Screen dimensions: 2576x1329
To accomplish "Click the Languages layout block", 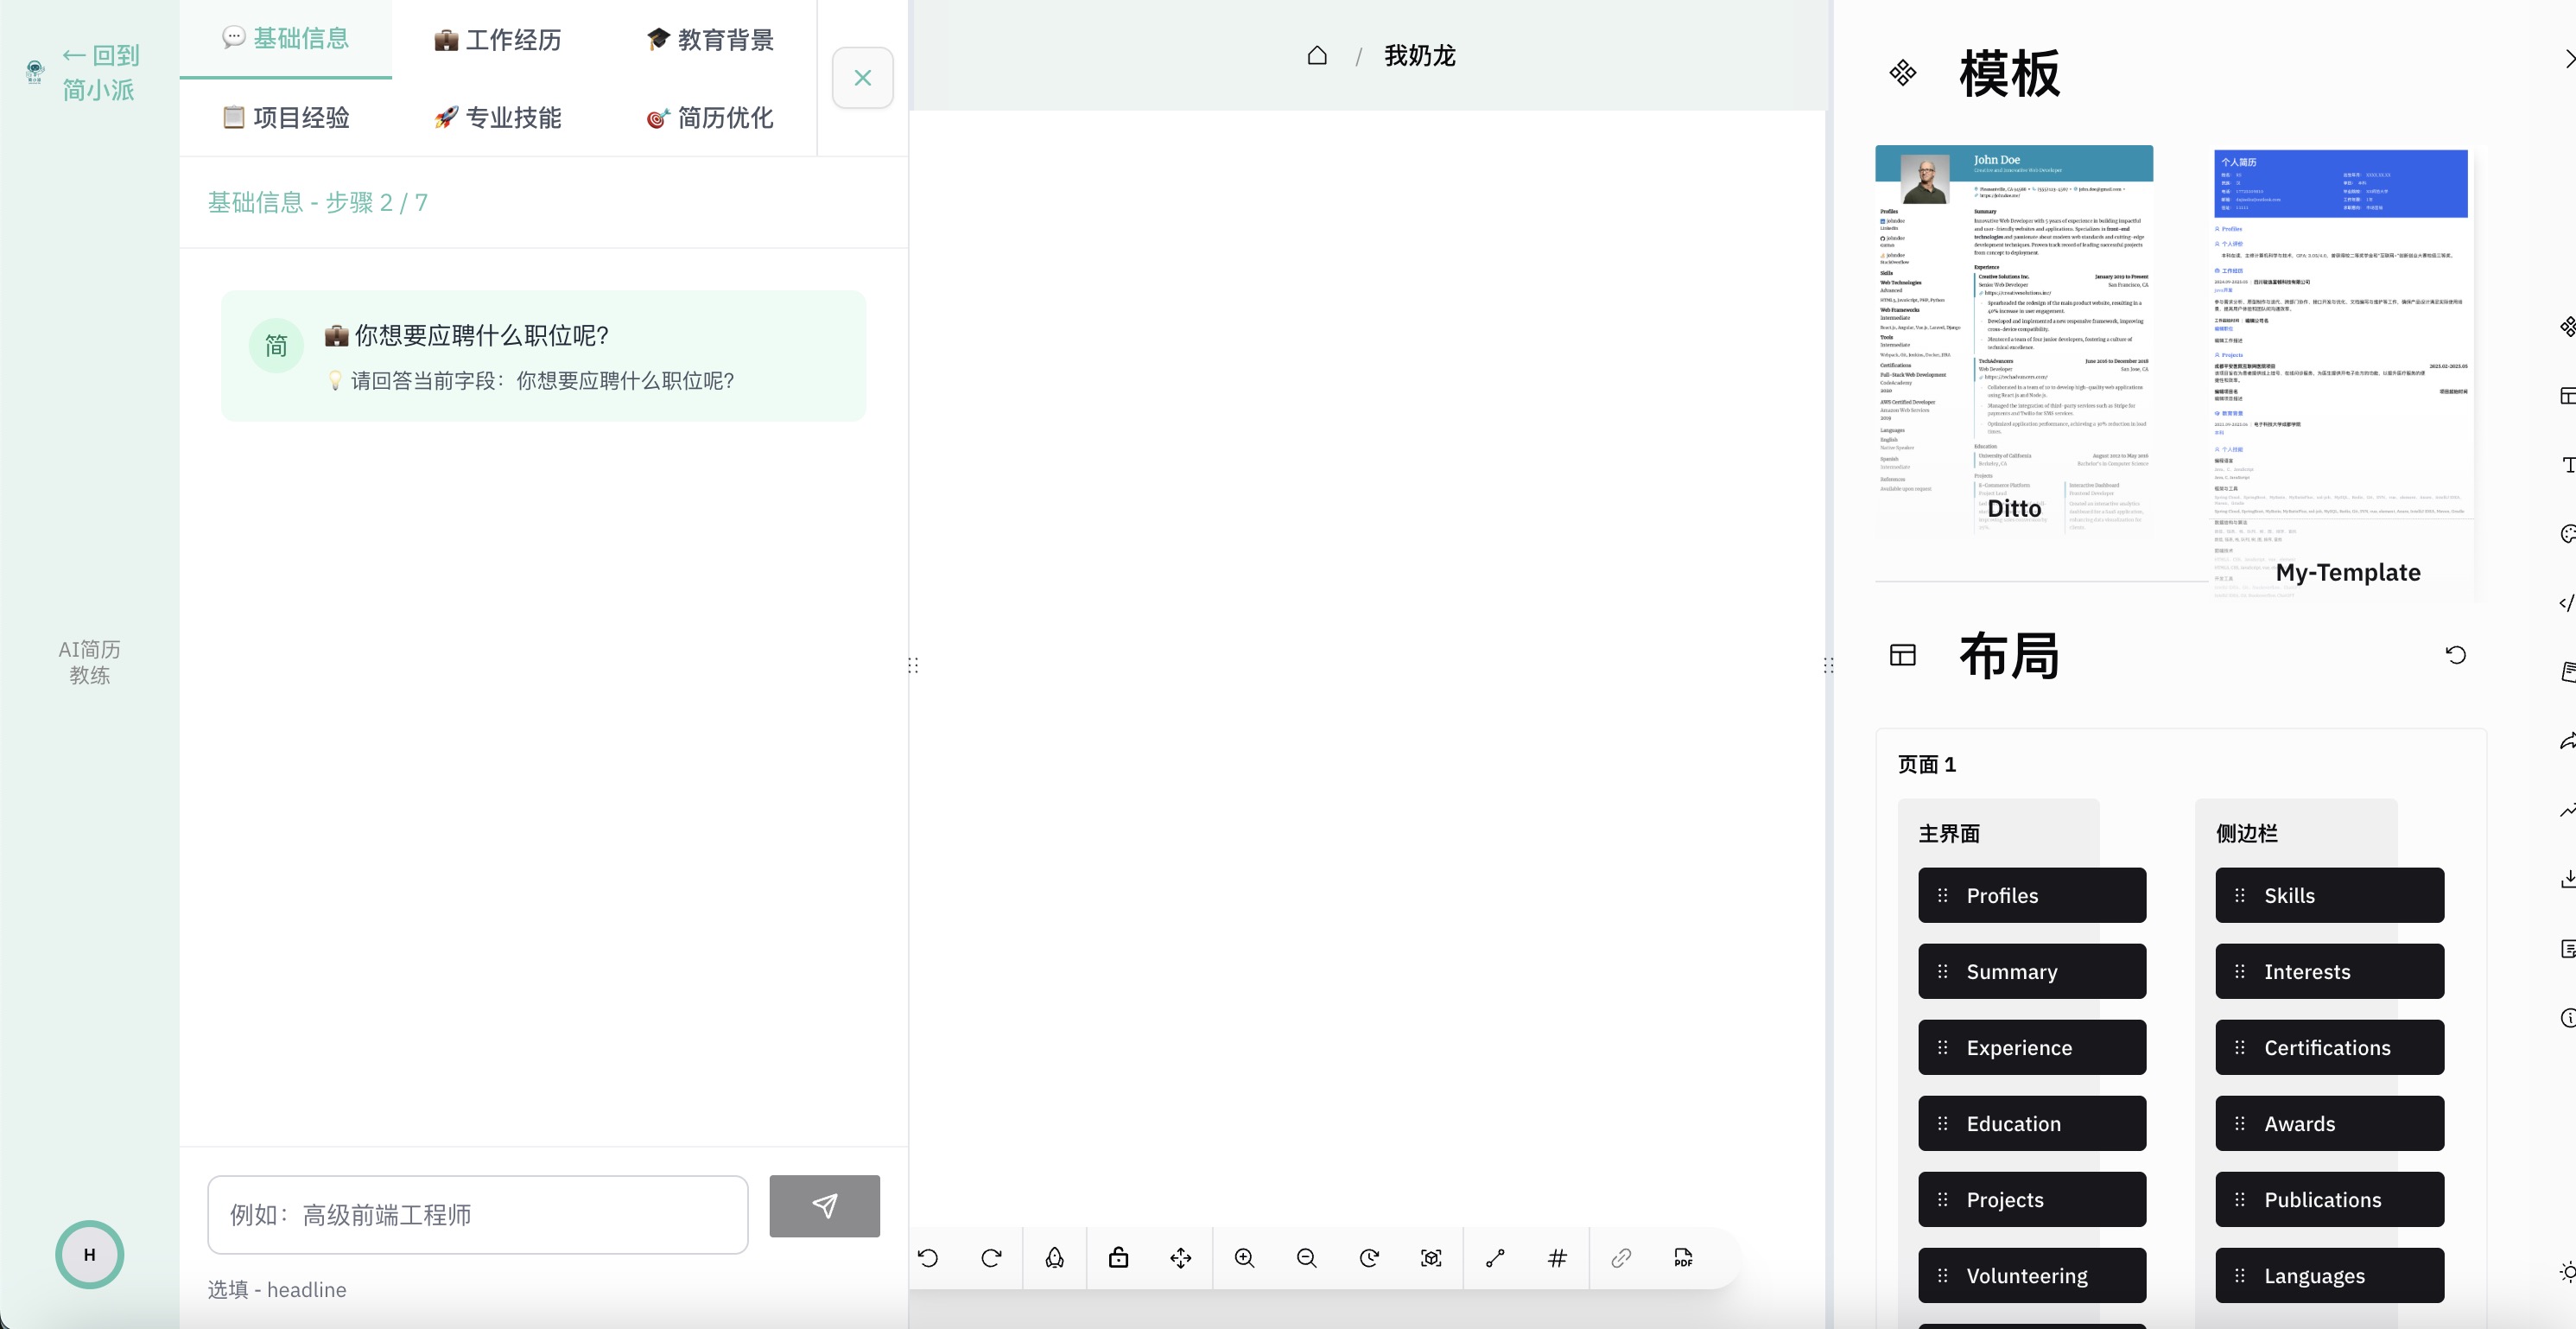I will click(x=2329, y=1275).
